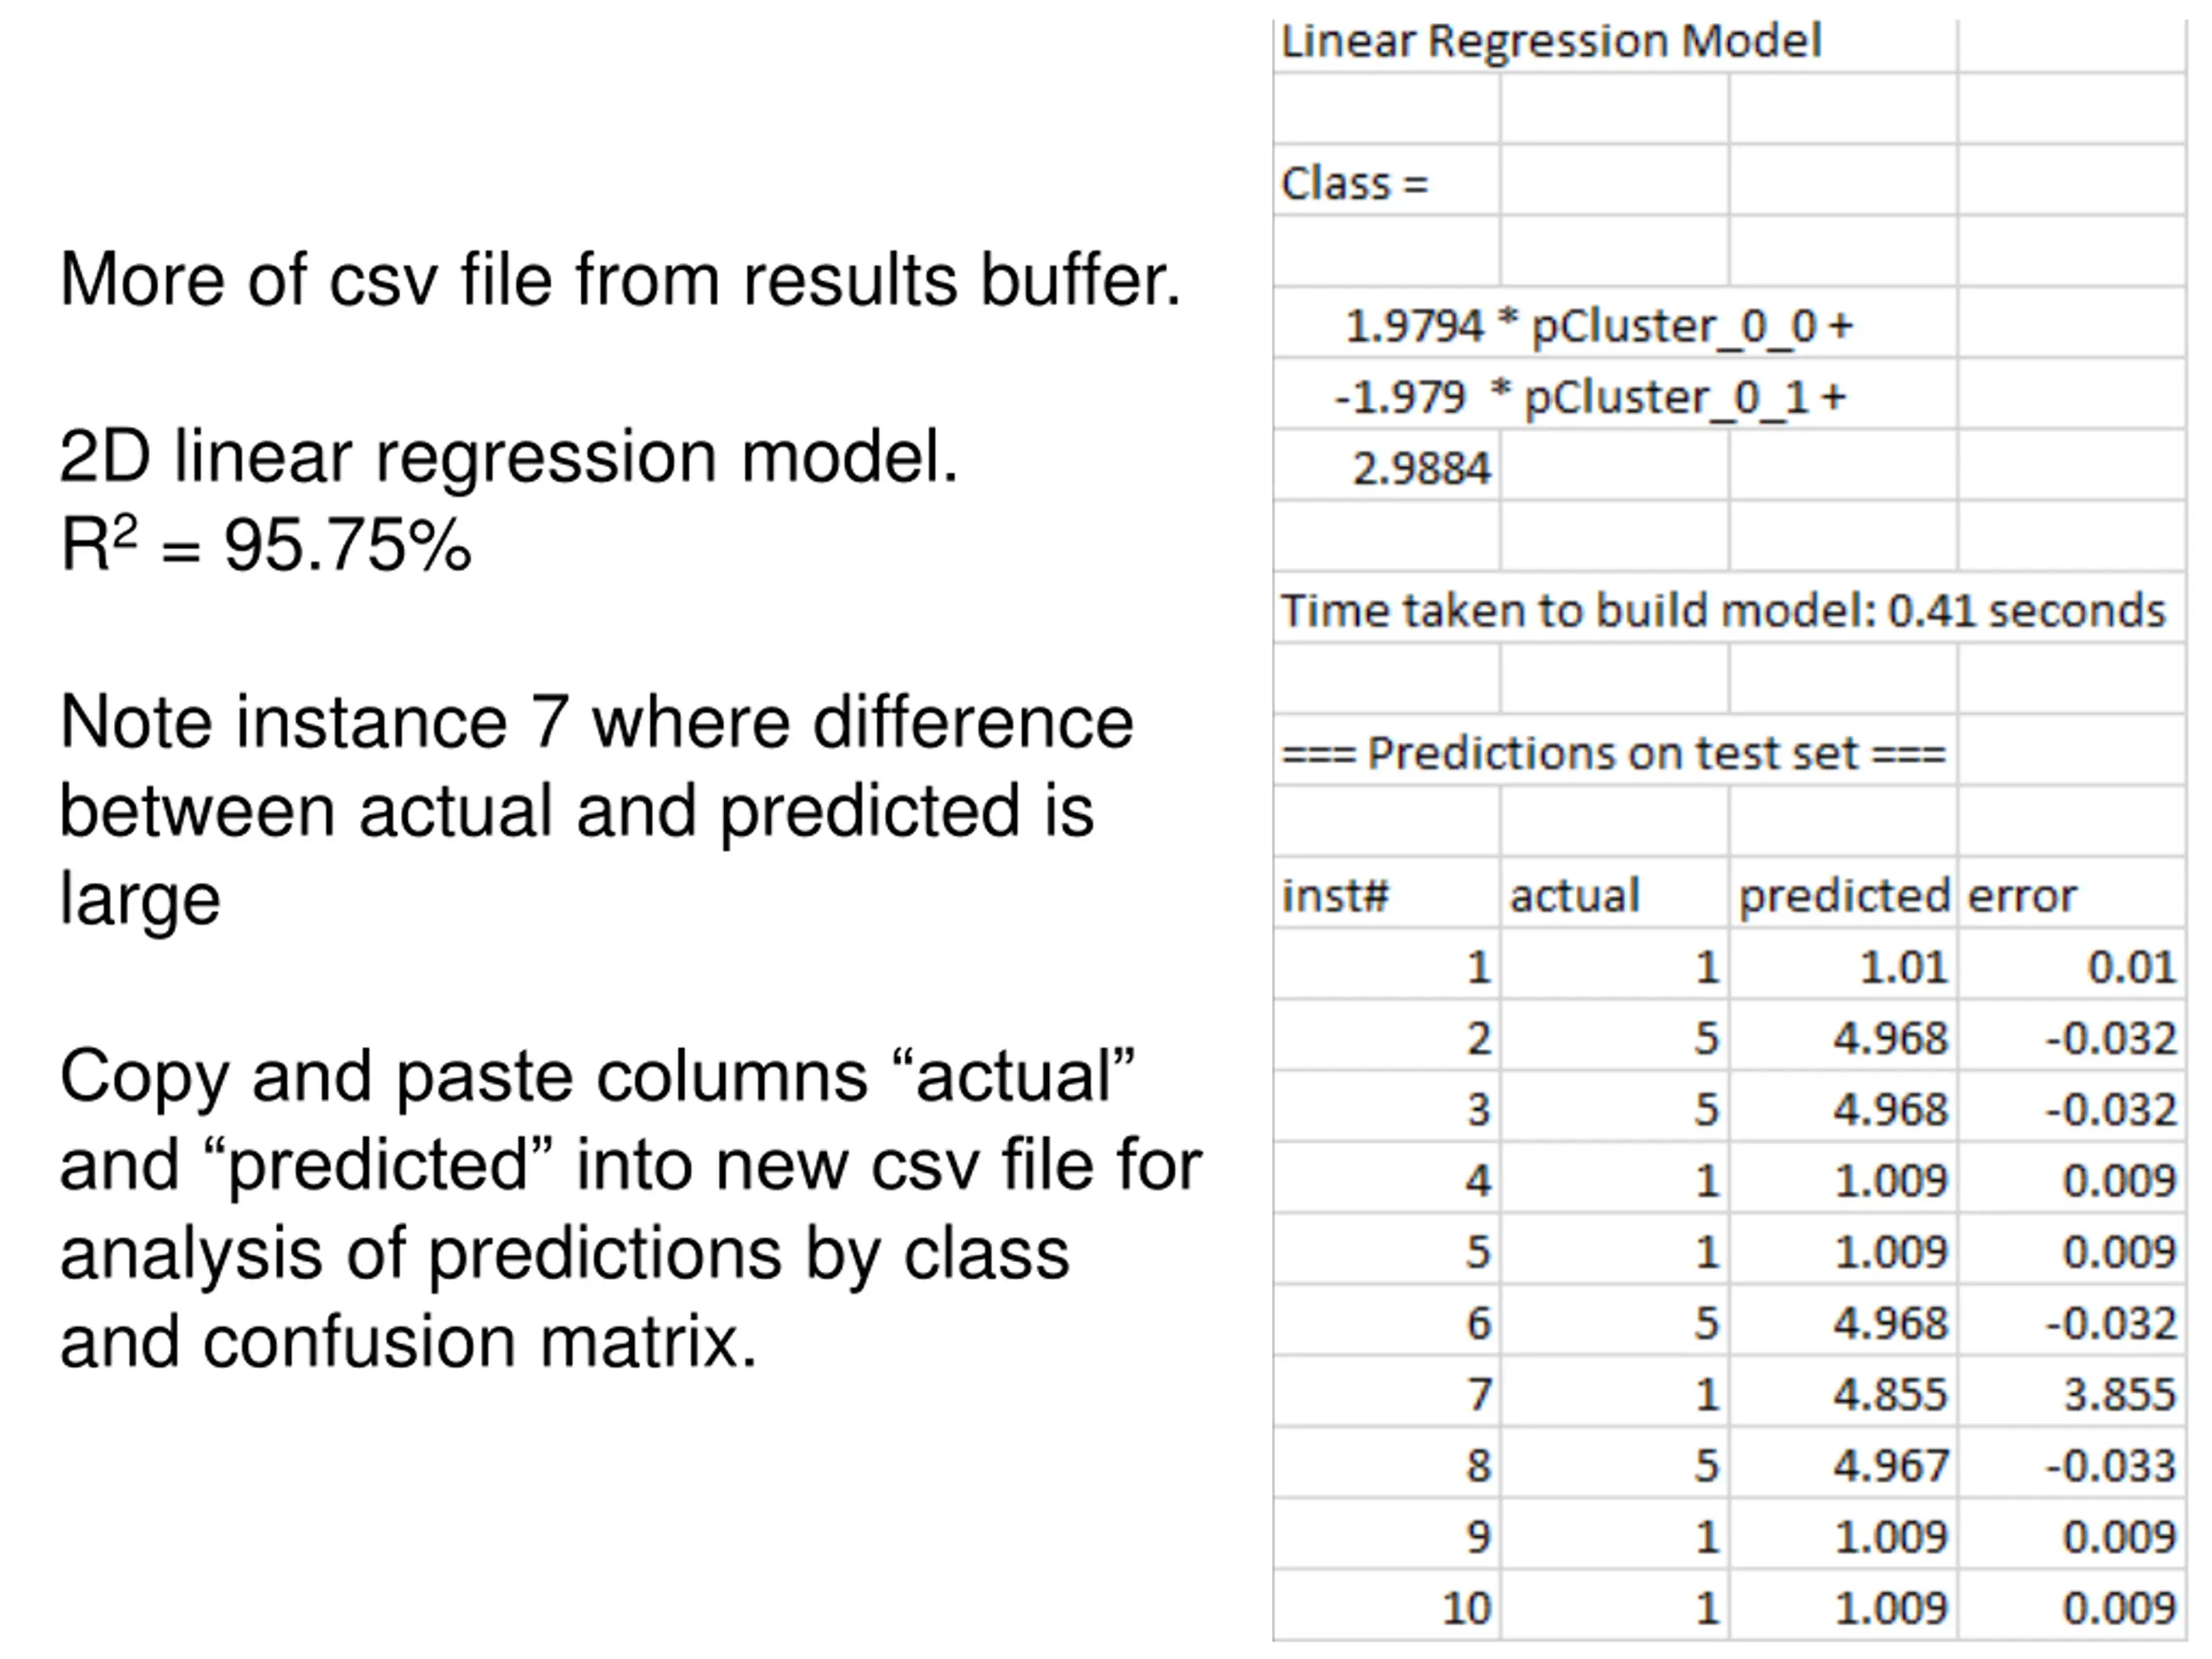This screenshot has height=1659, width=2212.
Task: Click '=== Predictions on test set ===' cell
Action: tap(1615, 751)
